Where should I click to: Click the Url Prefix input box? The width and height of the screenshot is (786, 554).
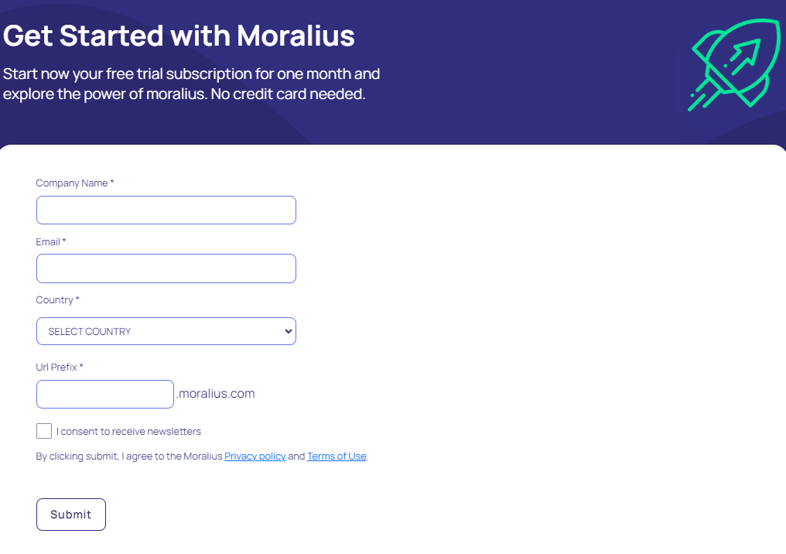click(x=105, y=394)
